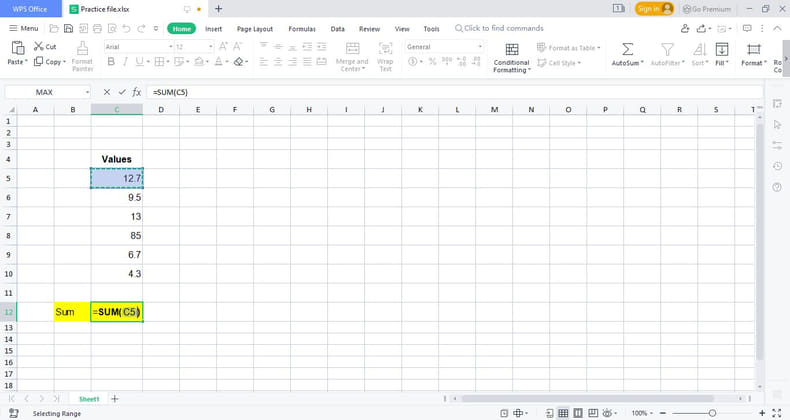Image resolution: width=790 pixels, height=420 pixels.
Task: Toggle italic formatting
Action: coord(125,61)
